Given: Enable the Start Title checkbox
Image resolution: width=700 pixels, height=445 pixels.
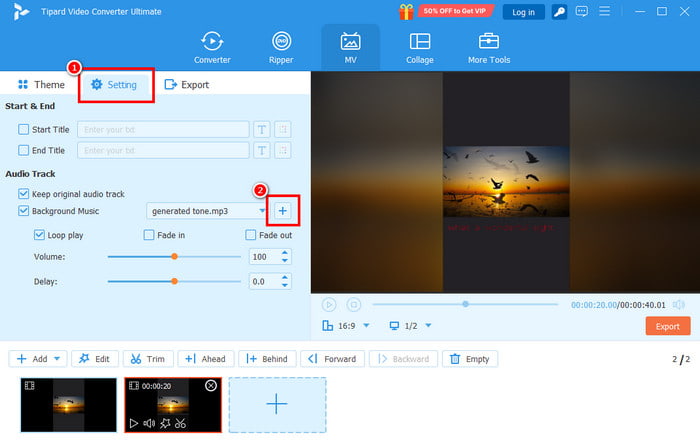Looking at the screenshot, I should point(24,129).
